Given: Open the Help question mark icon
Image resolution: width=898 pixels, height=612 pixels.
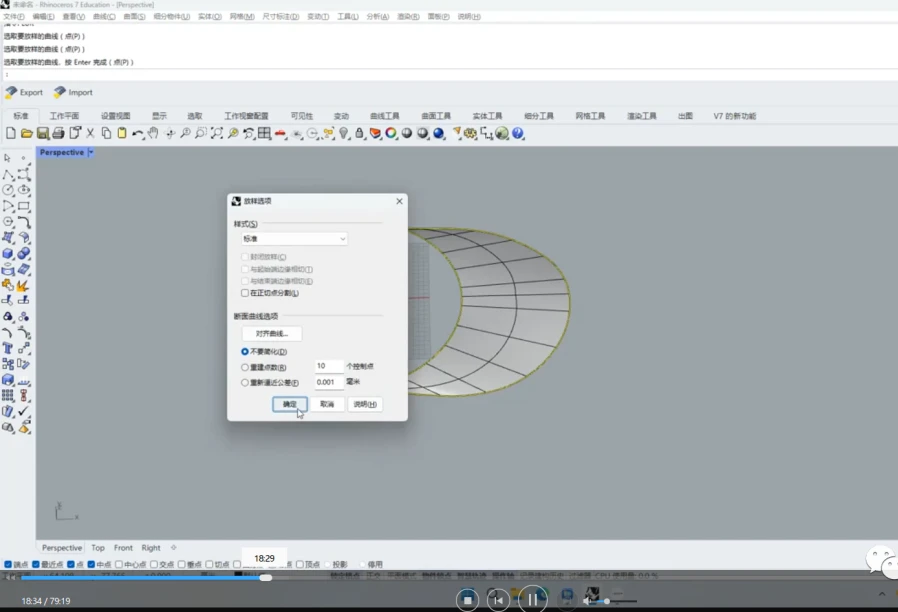Looking at the screenshot, I should tap(518, 133).
